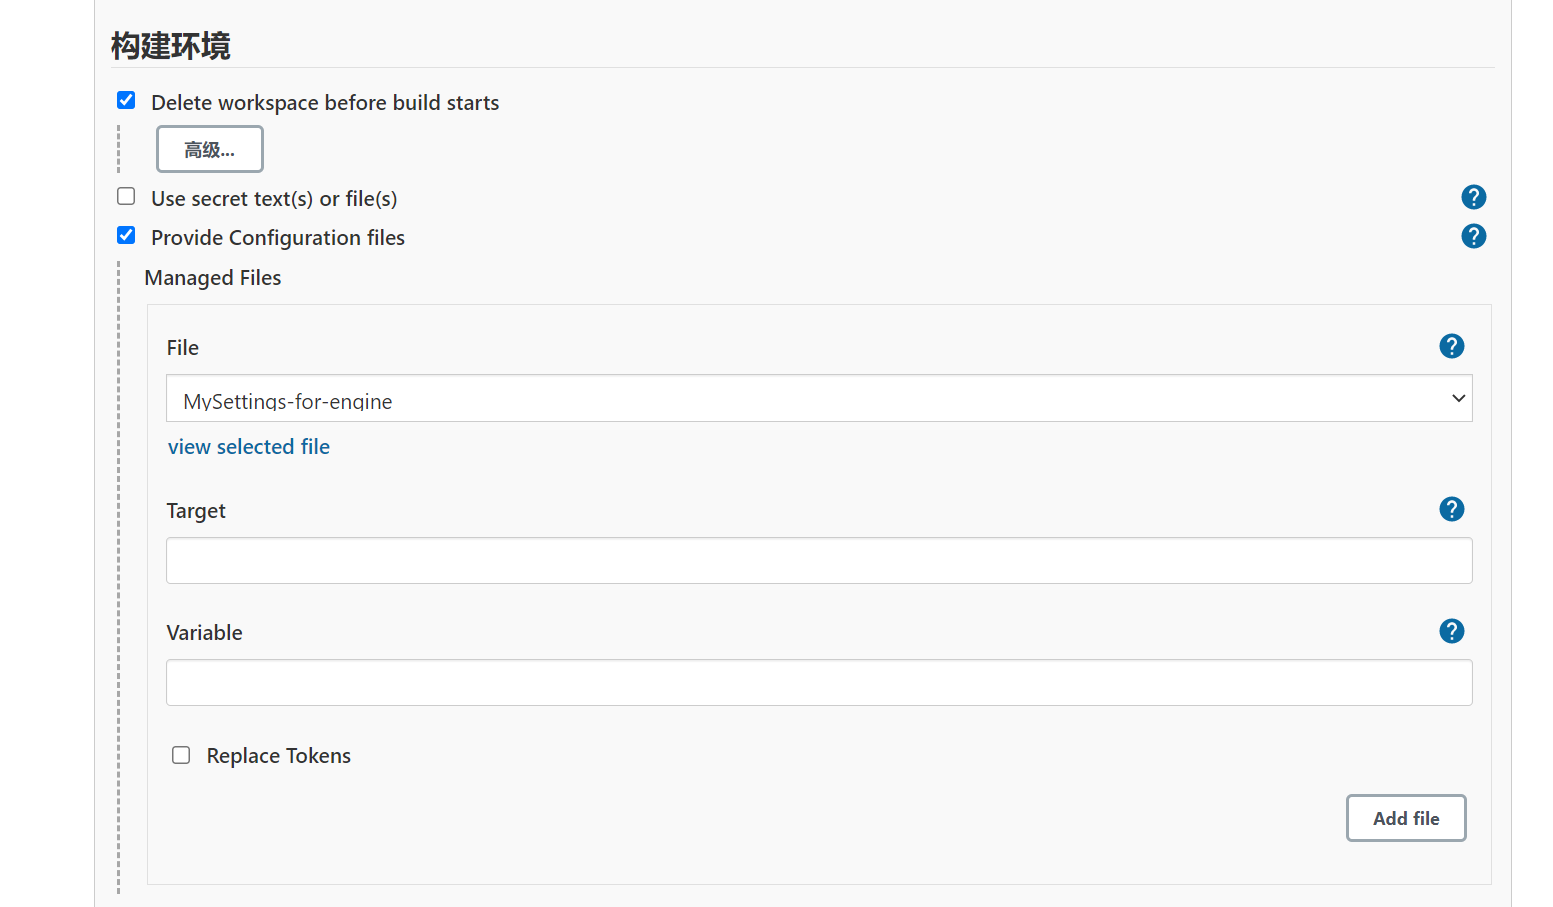Click the Replace Tokens label text
1553x907 pixels.
[x=279, y=756]
